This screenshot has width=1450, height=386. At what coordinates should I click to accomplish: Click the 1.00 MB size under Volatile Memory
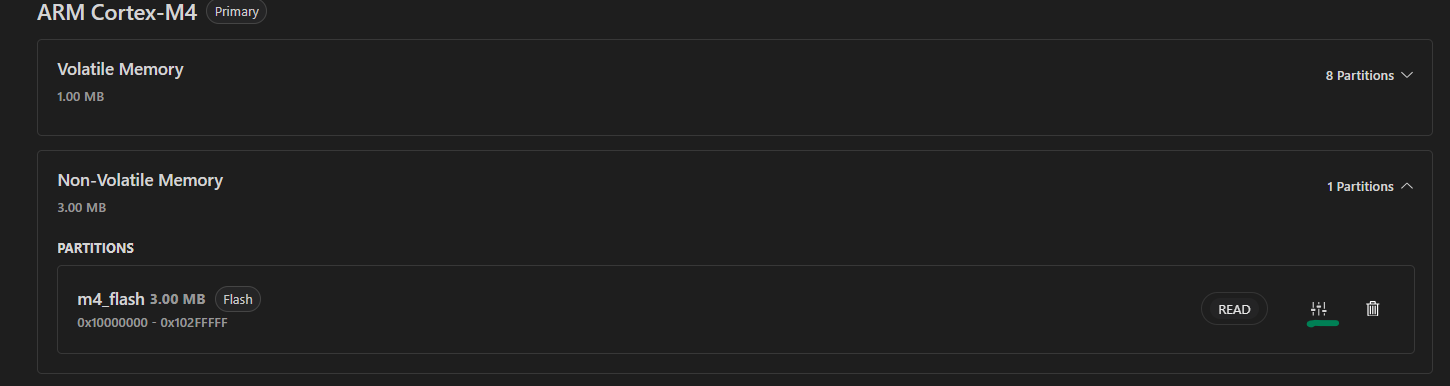click(x=81, y=97)
